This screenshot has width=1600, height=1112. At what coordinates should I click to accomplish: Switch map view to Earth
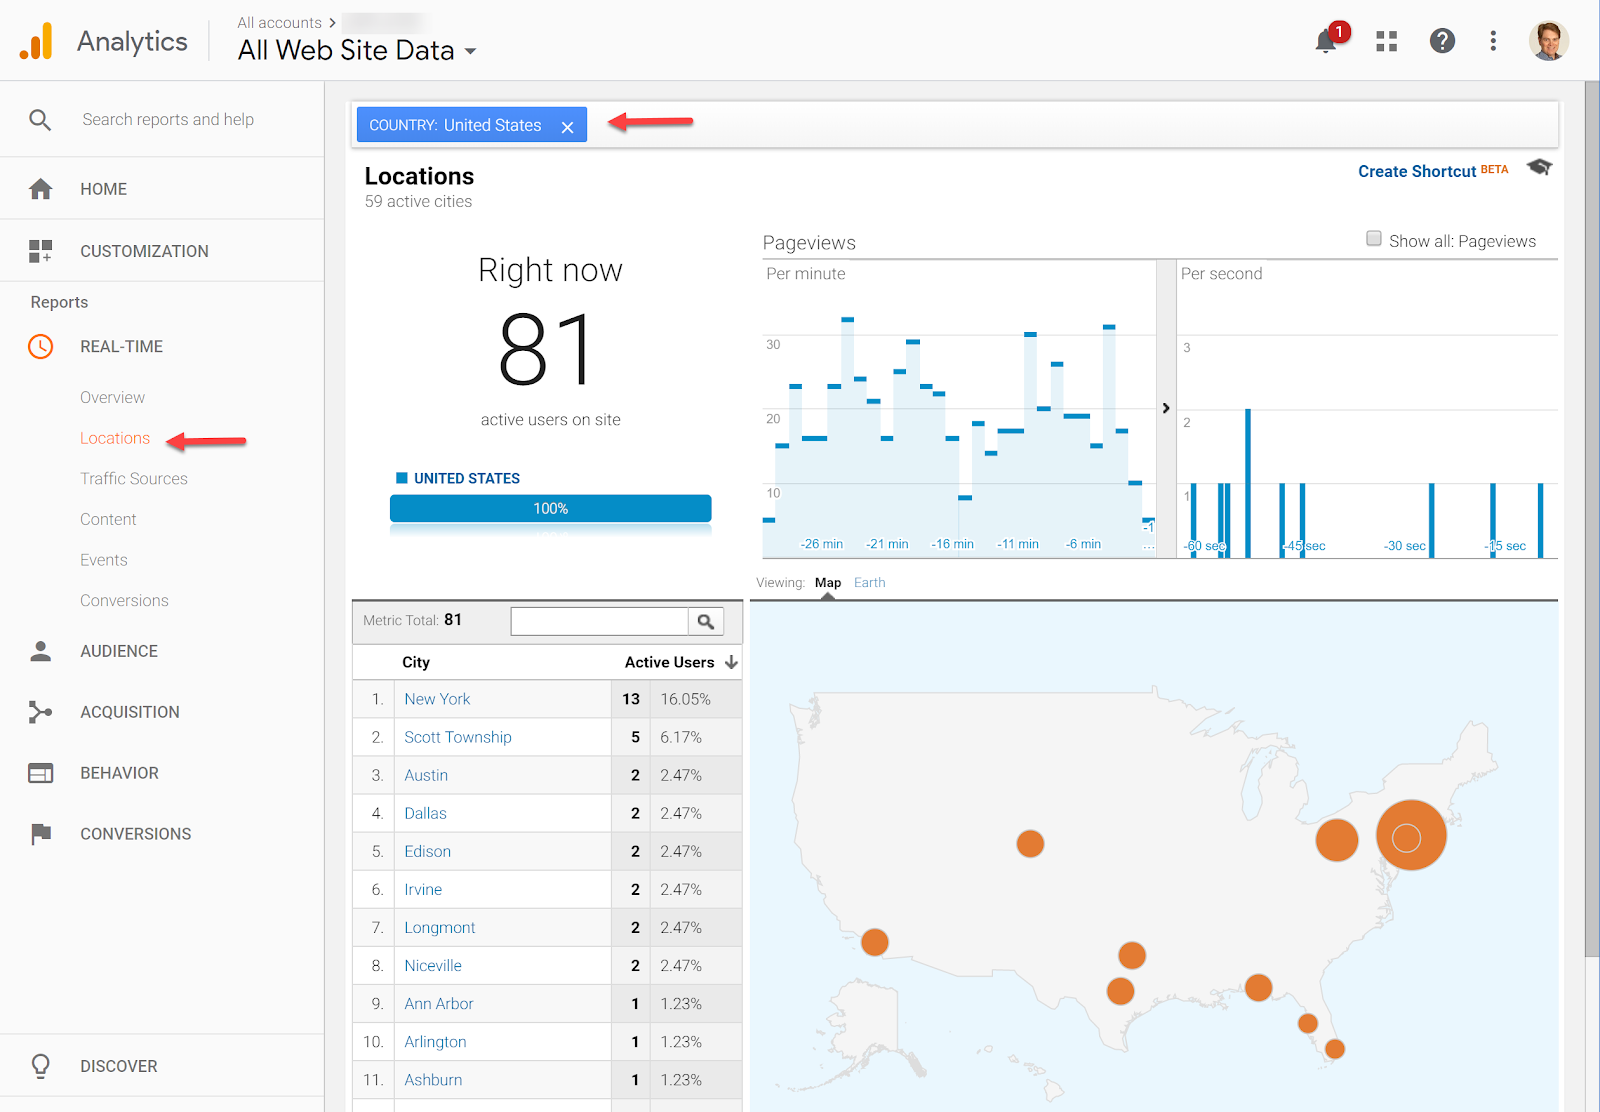(x=869, y=583)
